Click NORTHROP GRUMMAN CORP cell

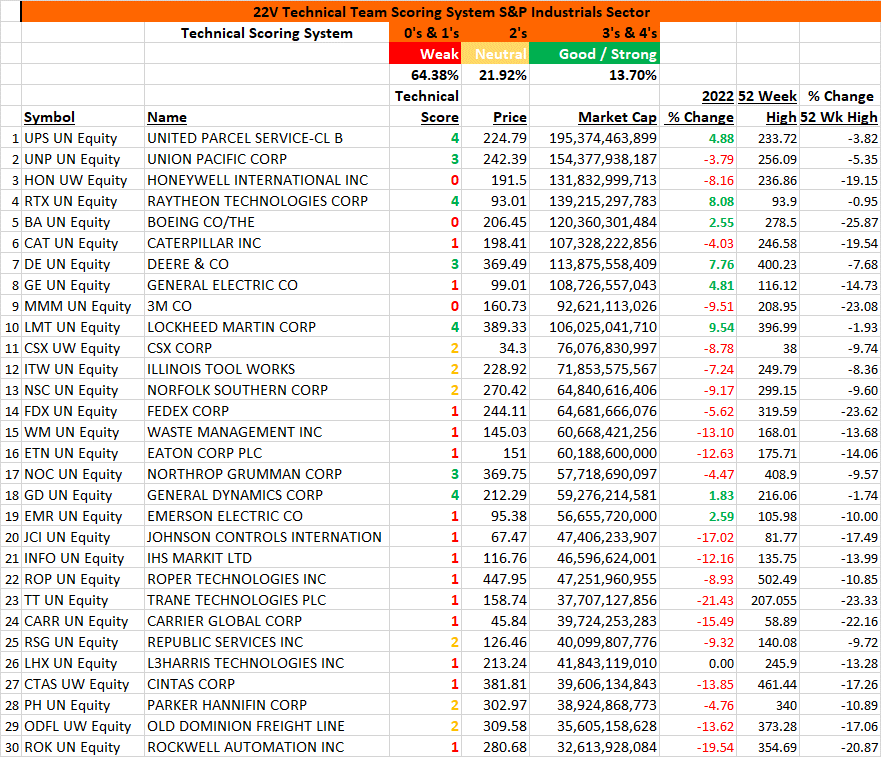(266, 474)
